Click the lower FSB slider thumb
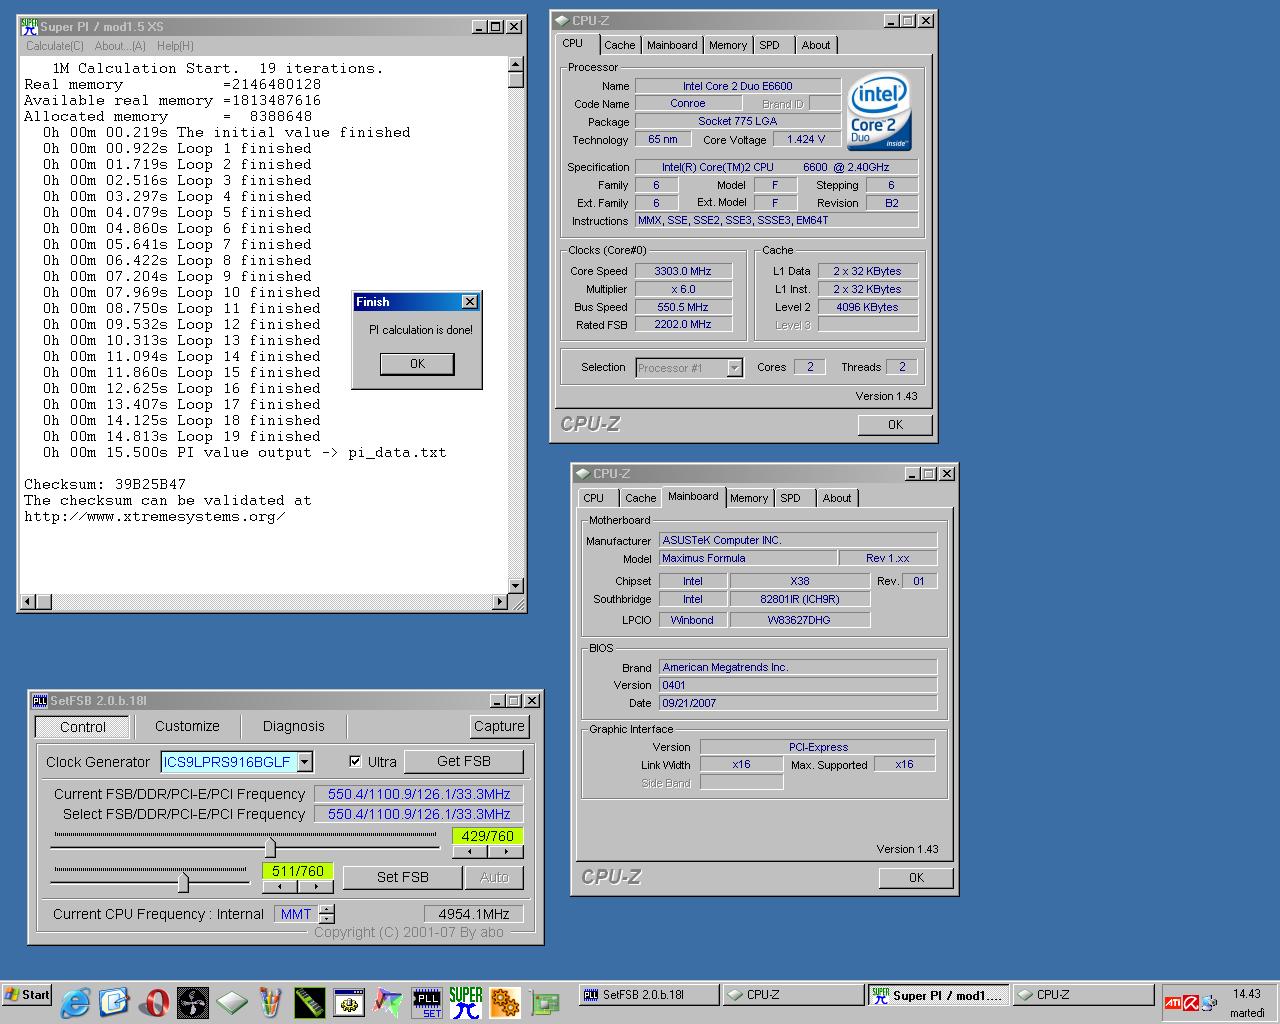 [x=183, y=882]
